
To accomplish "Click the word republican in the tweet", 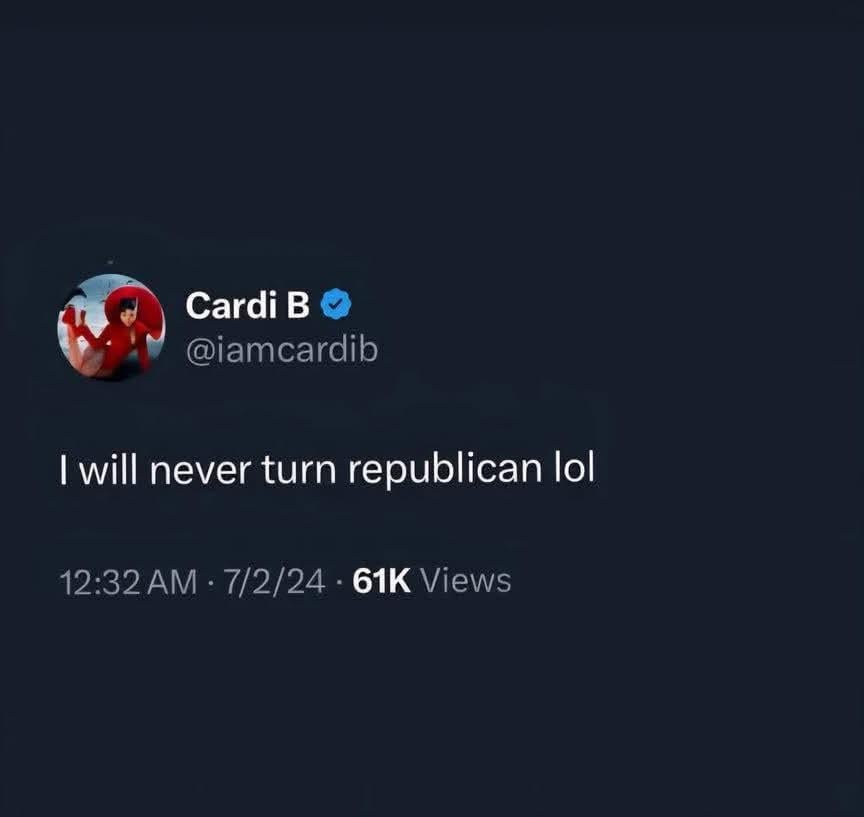I will [x=445, y=471].
